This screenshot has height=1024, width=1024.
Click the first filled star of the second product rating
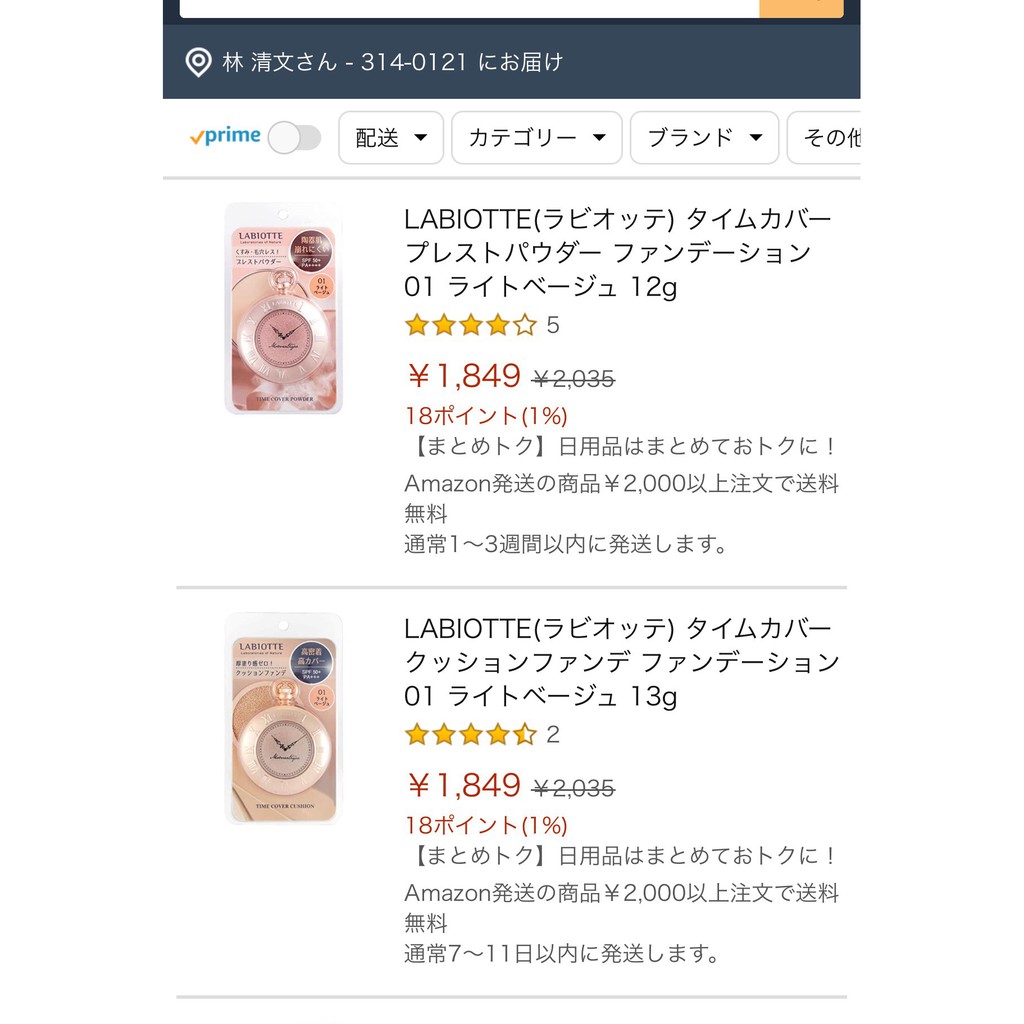tap(415, 734)
